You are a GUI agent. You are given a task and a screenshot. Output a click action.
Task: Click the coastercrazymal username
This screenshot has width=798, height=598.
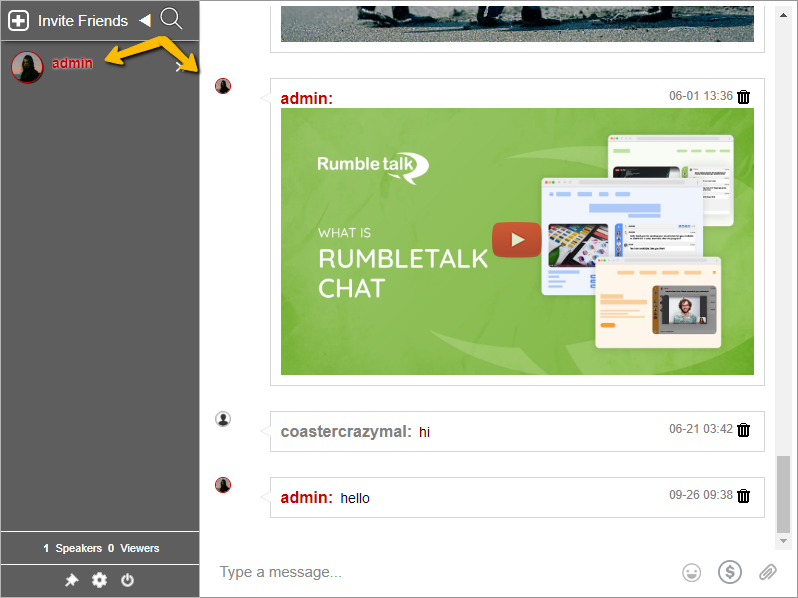click(346, 432)
